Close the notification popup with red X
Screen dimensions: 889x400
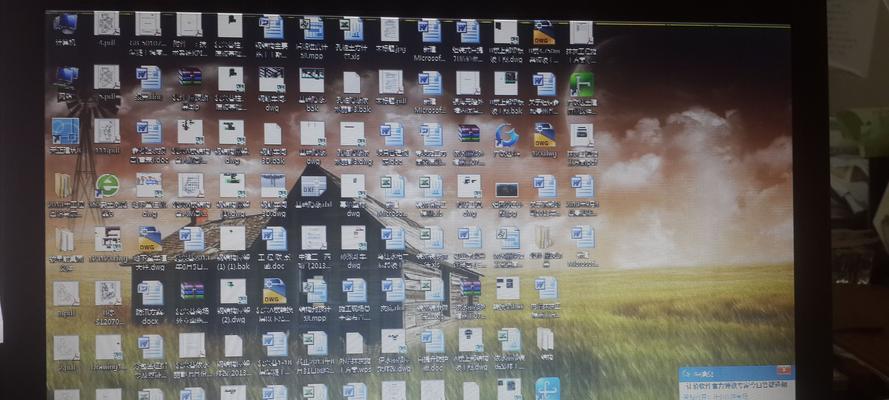click(786, 371)
